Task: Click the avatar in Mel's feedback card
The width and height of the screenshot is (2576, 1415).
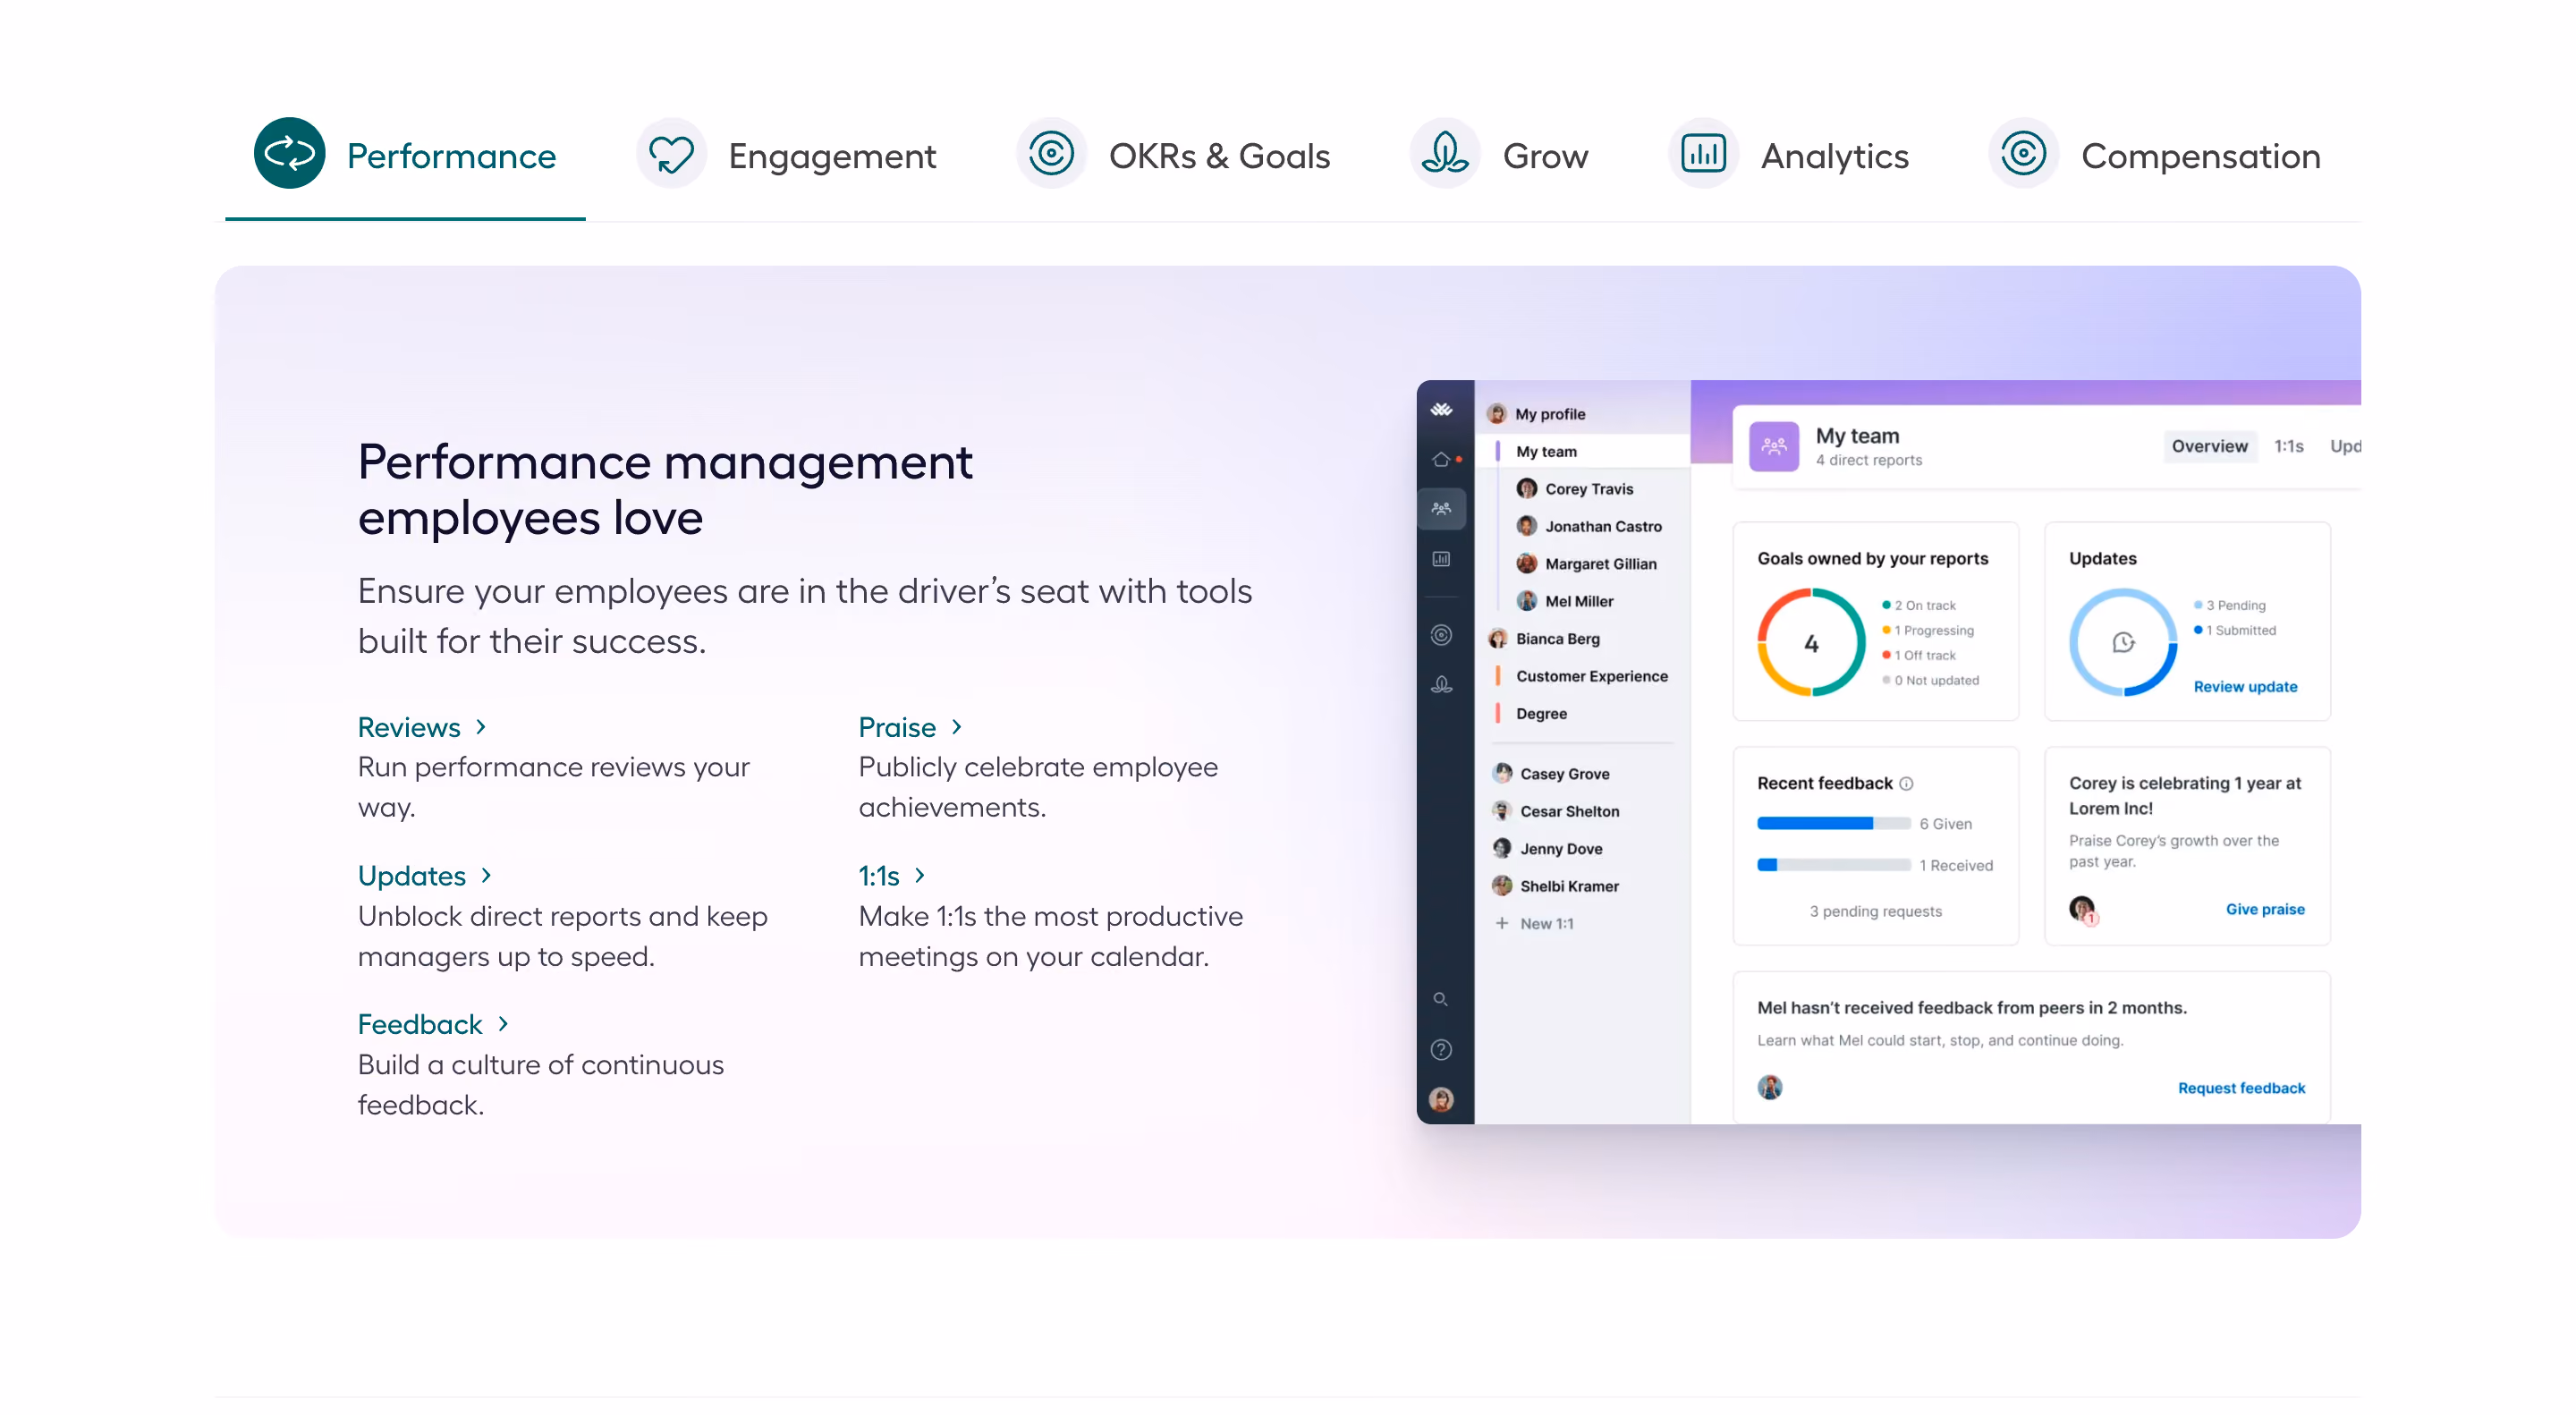Action: [1769, 1088]
